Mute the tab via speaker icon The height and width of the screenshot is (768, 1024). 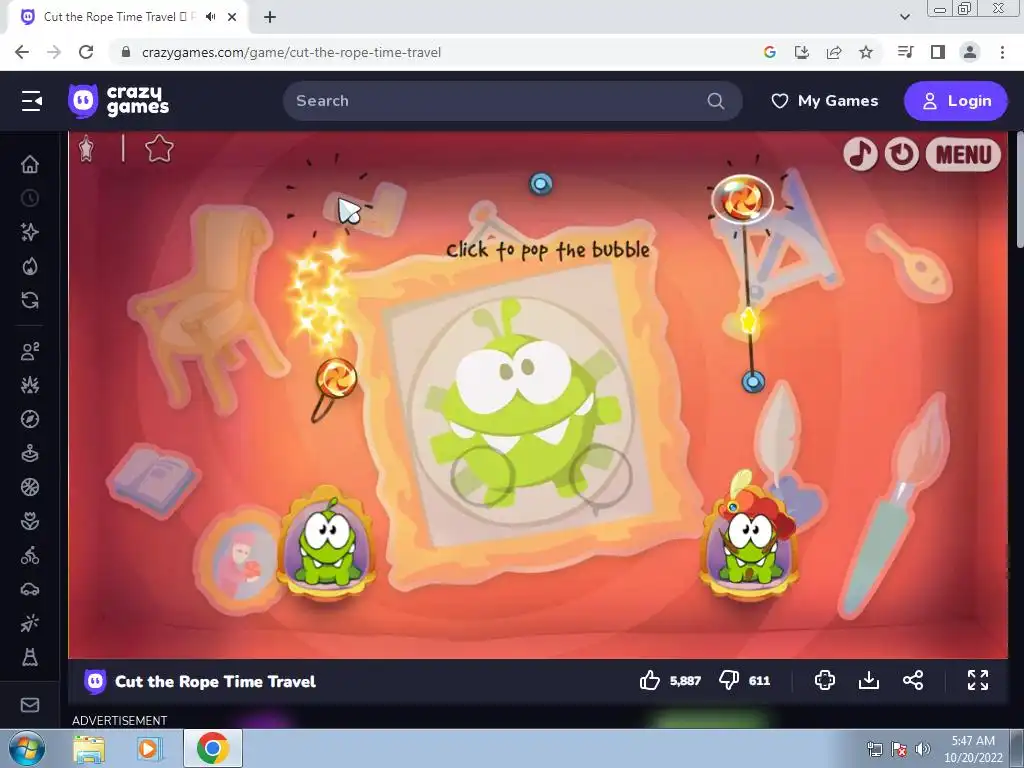[x=210, y=17]
